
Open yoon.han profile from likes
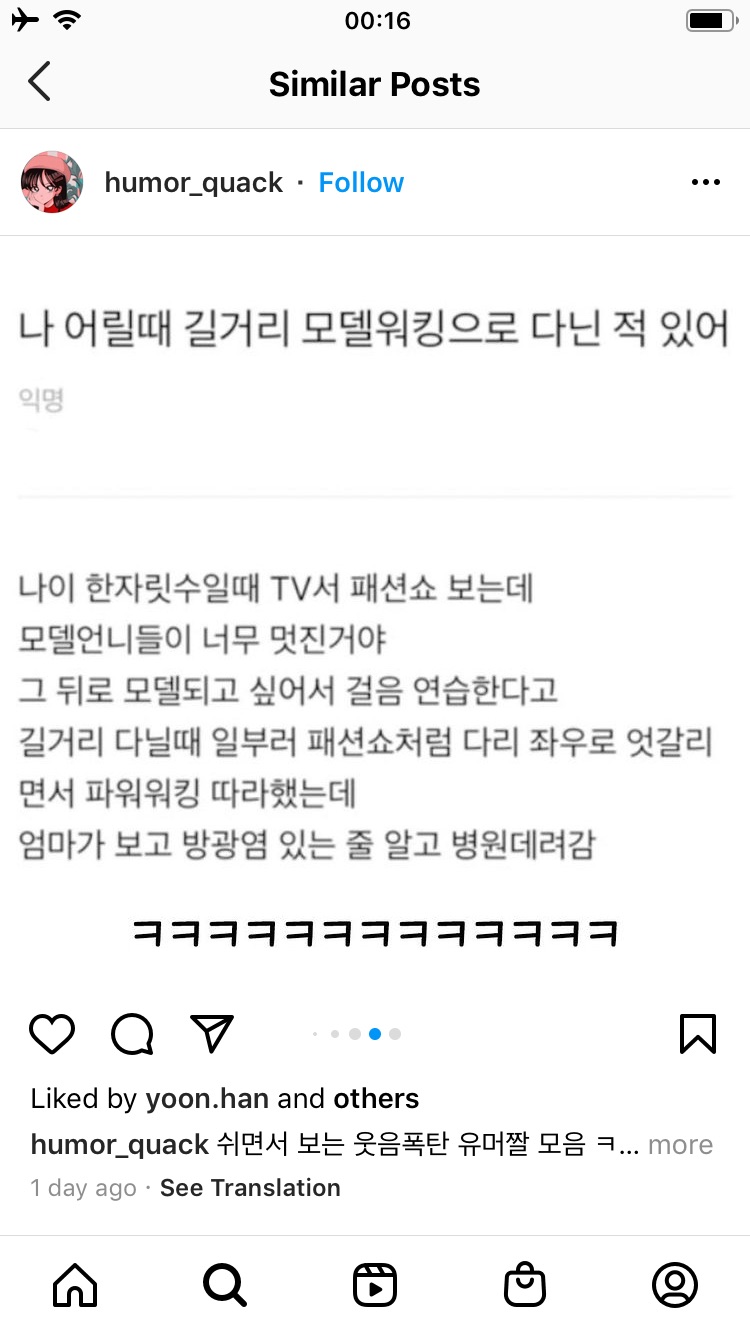[x=207, y=1099]
